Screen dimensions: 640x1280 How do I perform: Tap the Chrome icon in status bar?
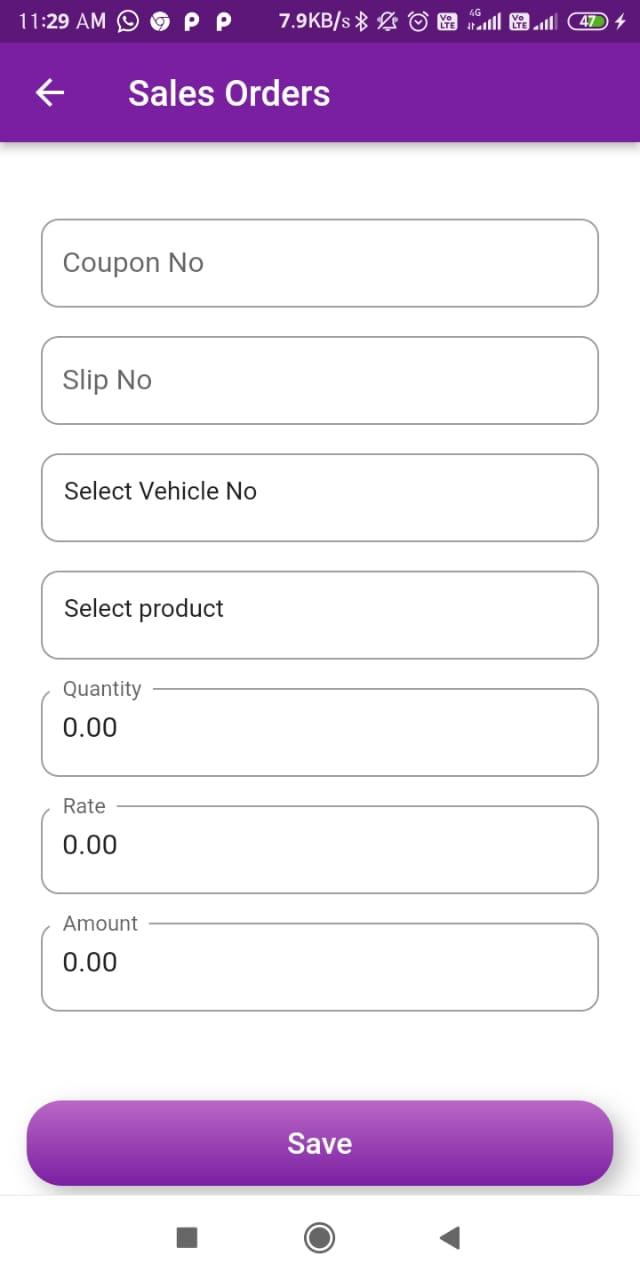[160, 21]
